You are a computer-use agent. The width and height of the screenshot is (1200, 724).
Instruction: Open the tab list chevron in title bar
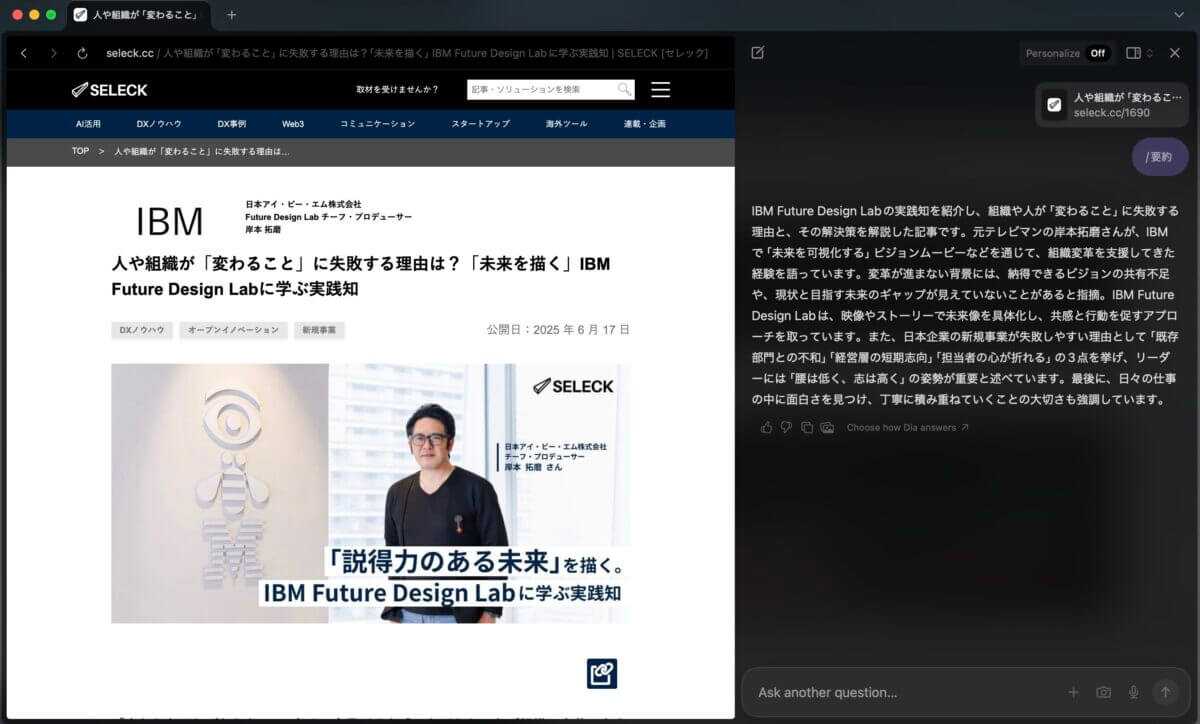click(x=1179, y=15)
